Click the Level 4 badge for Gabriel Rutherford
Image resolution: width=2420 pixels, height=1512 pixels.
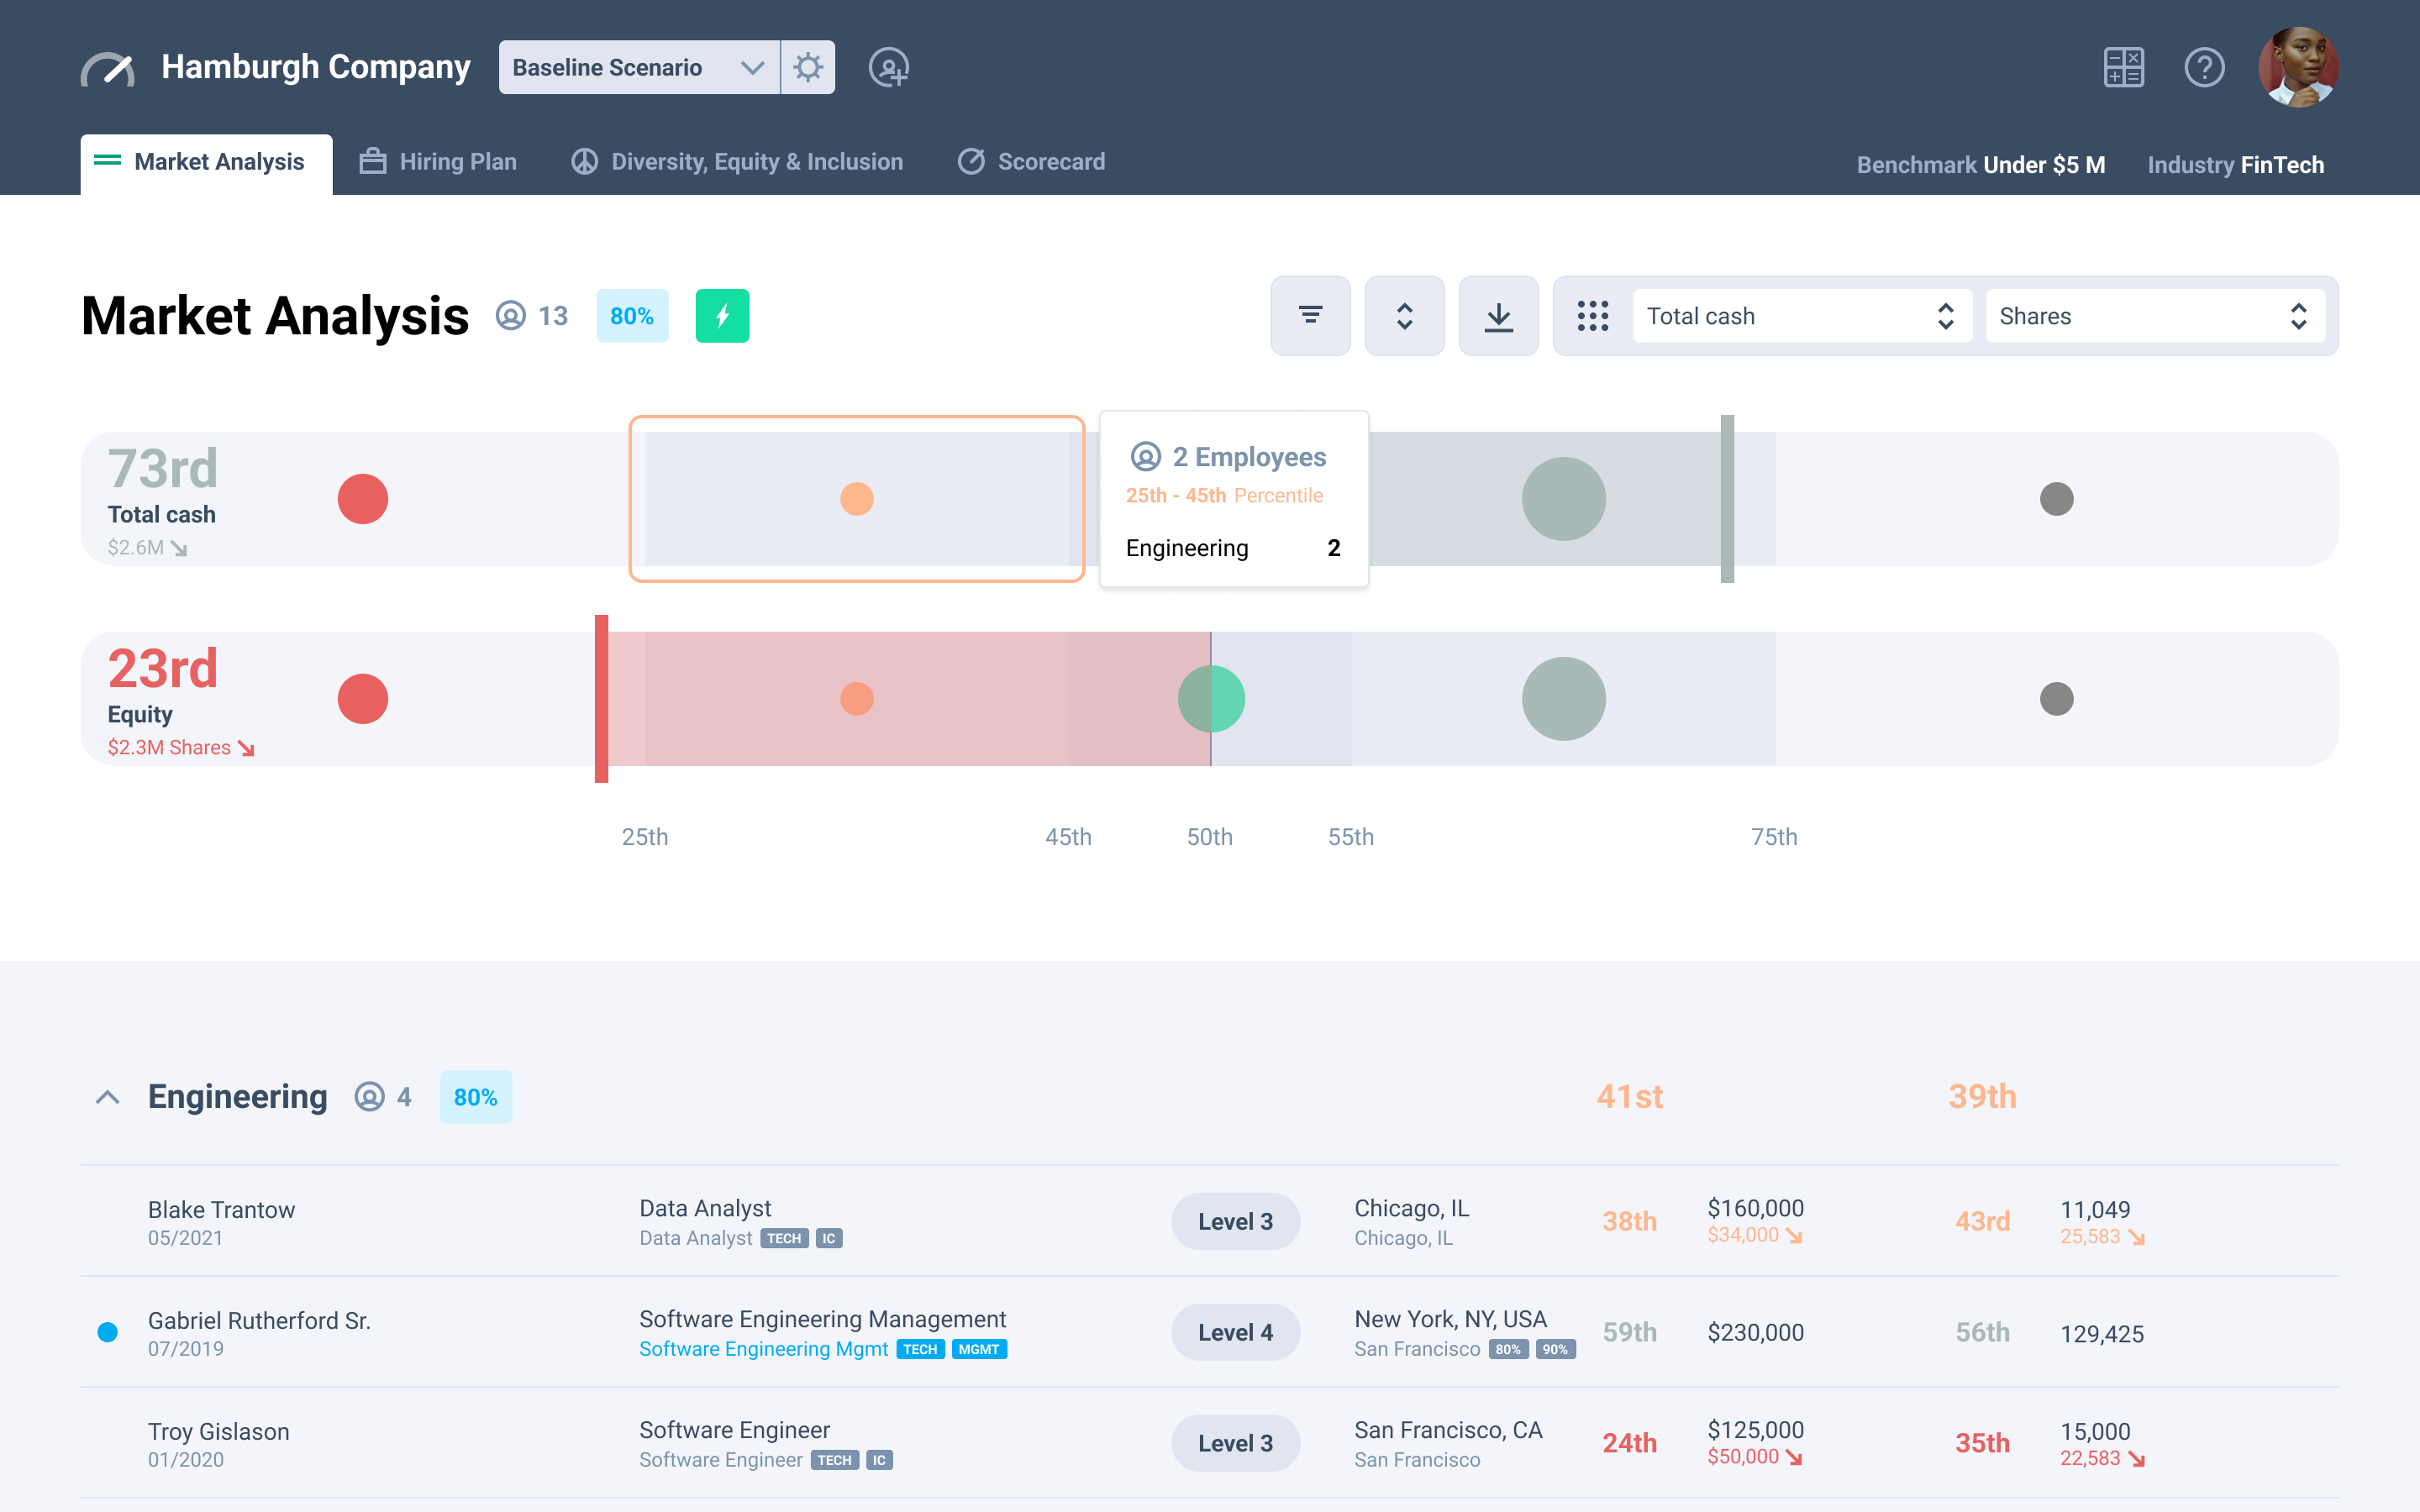1235,1331
